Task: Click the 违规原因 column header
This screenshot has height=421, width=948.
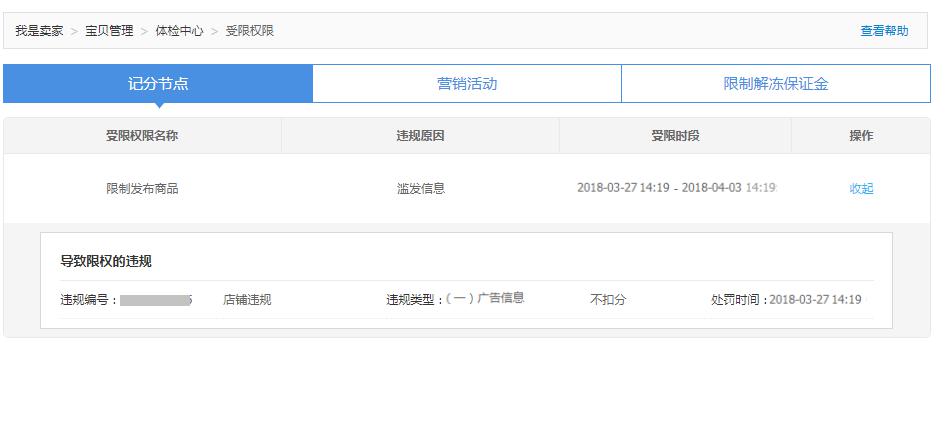Action: click(420, 136)
